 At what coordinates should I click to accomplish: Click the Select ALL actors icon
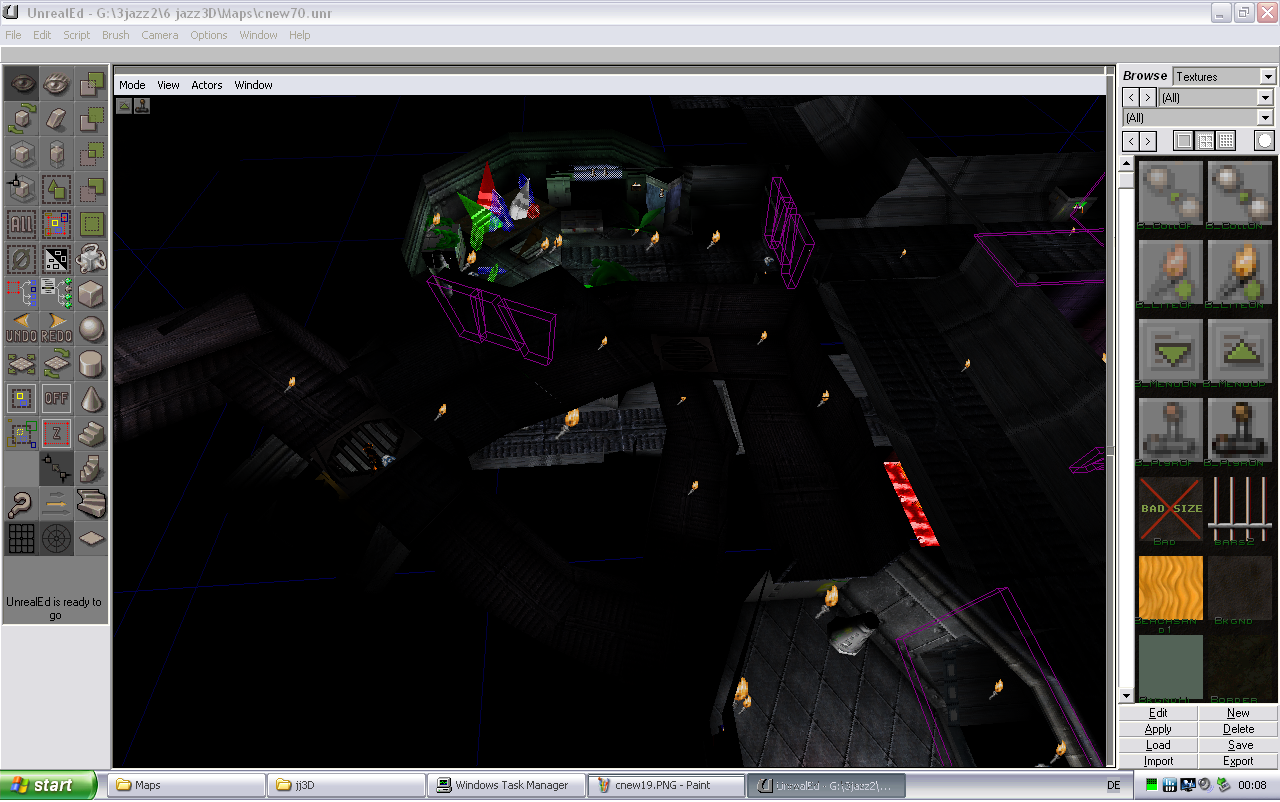[21, 224]
